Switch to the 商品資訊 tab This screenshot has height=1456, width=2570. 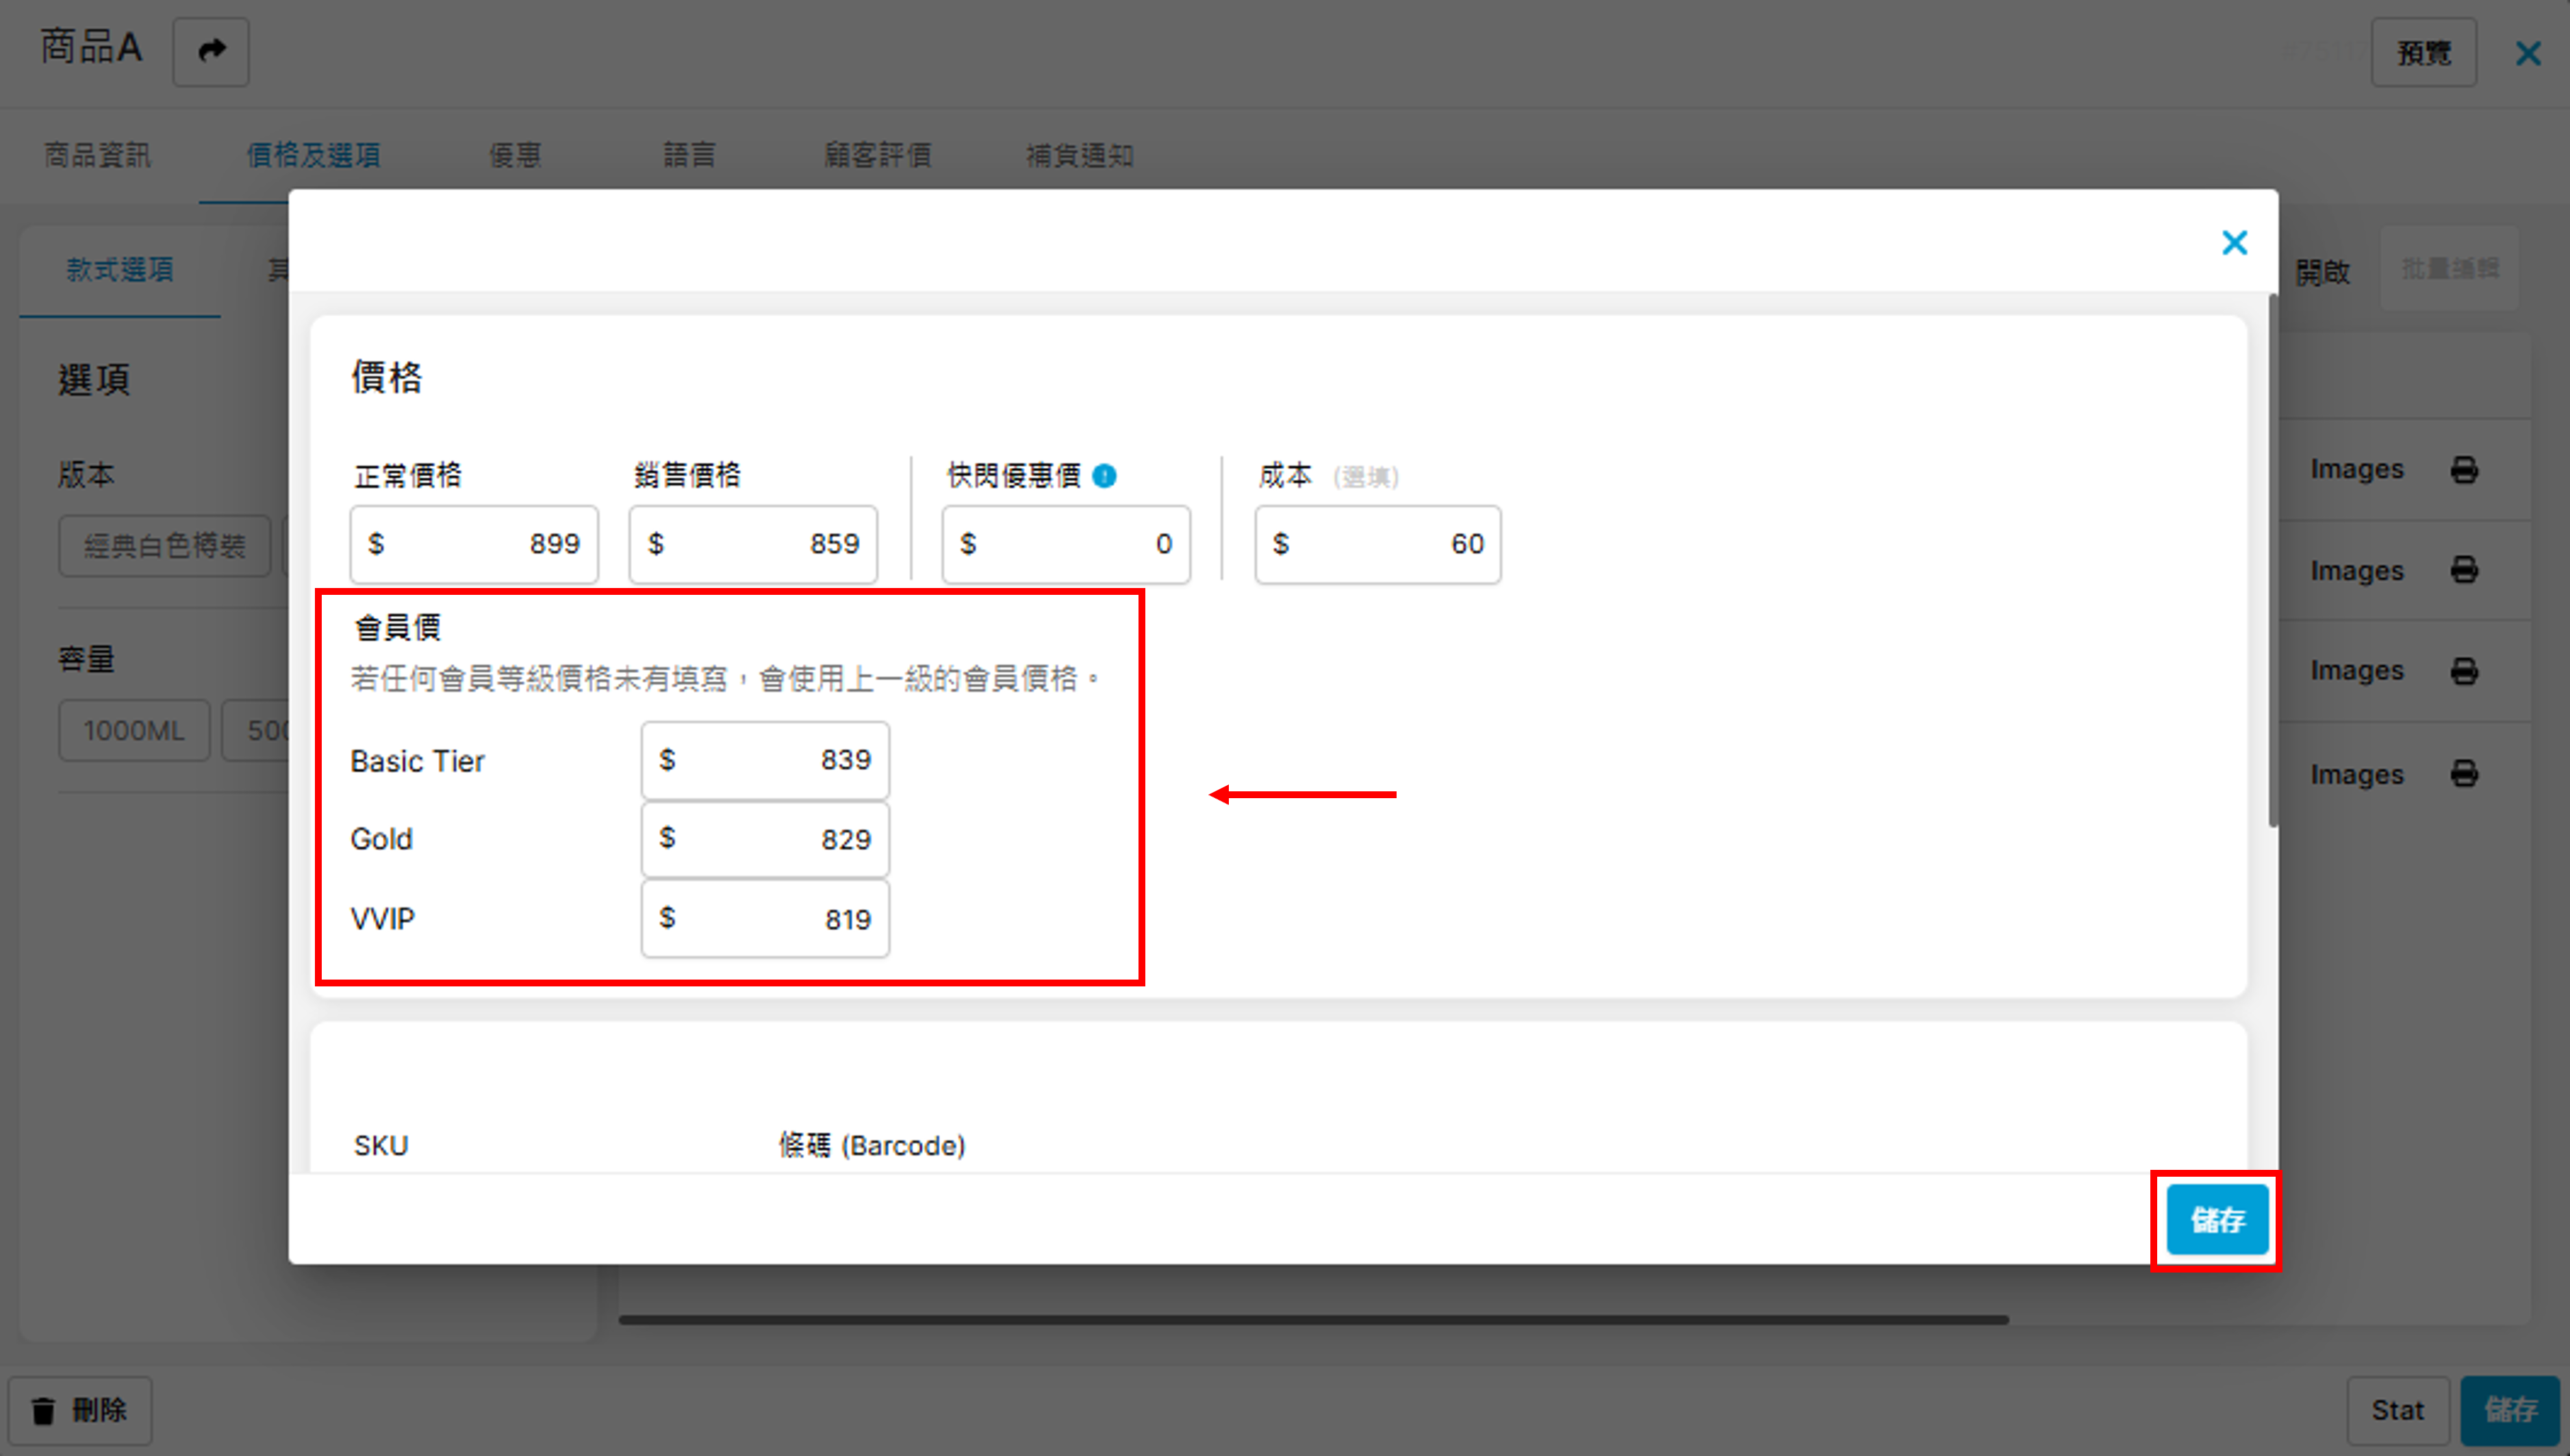(98, 155)
